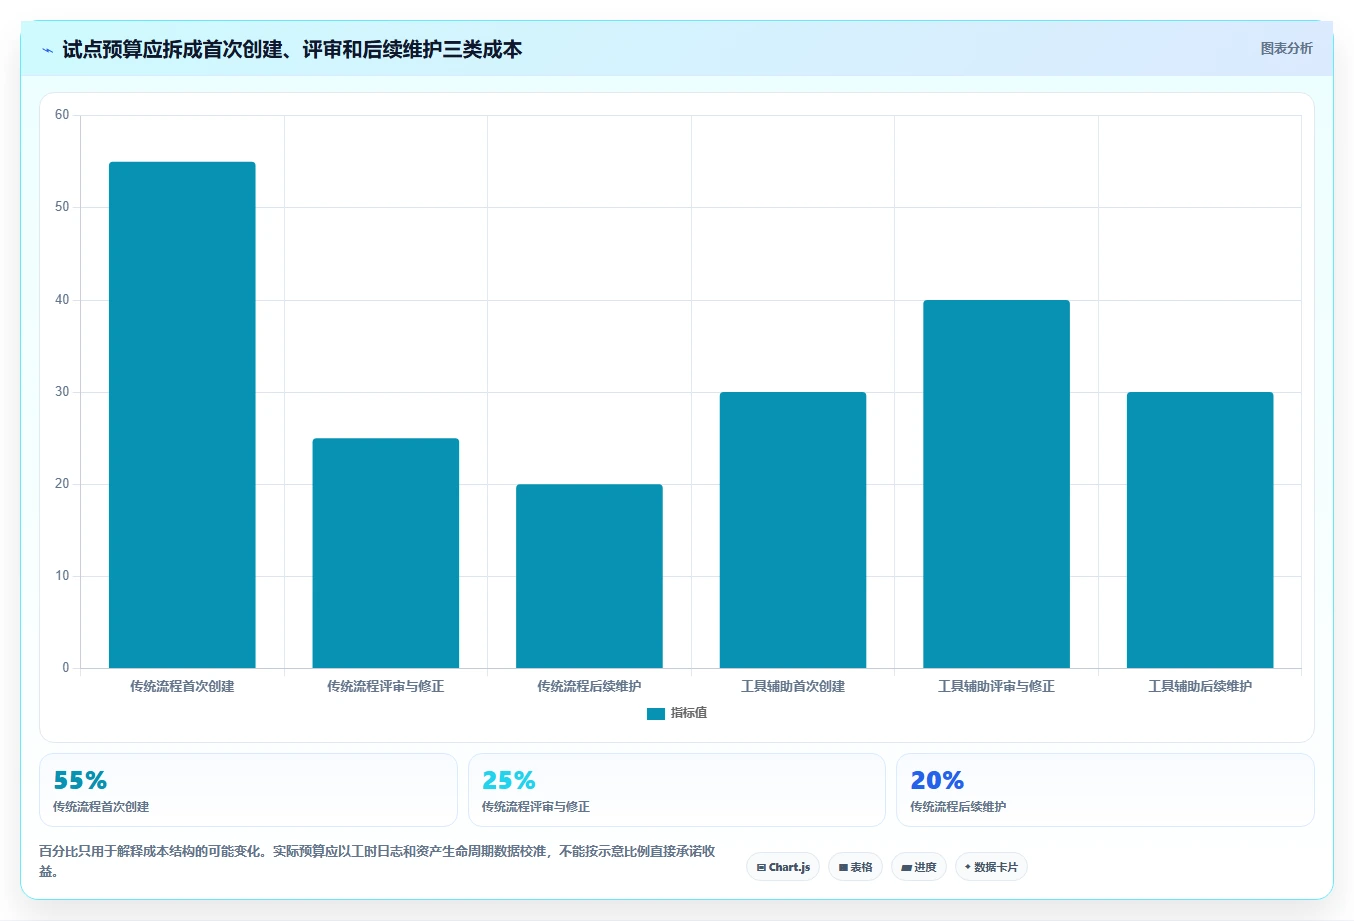Select the 工具辅助首次创建 bar
The height and width of the screenshot is (921, 1354).
pos(793,530)
